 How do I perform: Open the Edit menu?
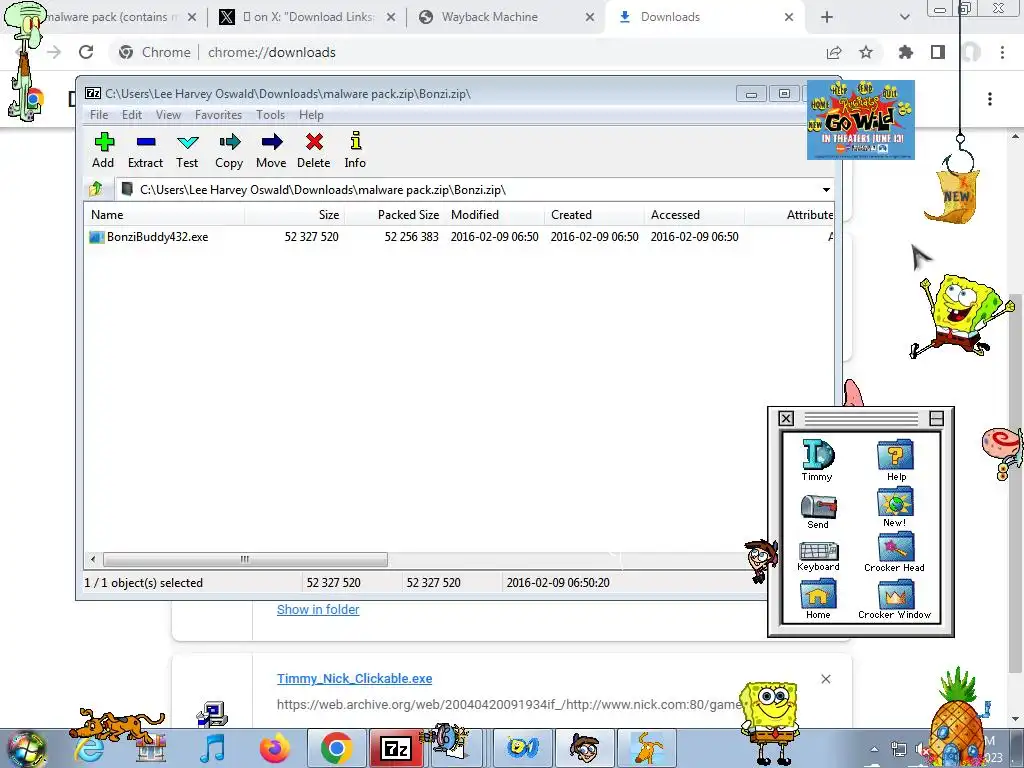pyautogui.click(x=132, y=115)
